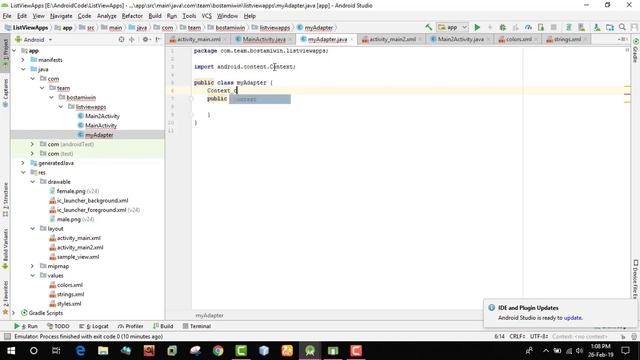Click project panel settings gear icon
The image size is (640, 360).
tap(145, 40)
